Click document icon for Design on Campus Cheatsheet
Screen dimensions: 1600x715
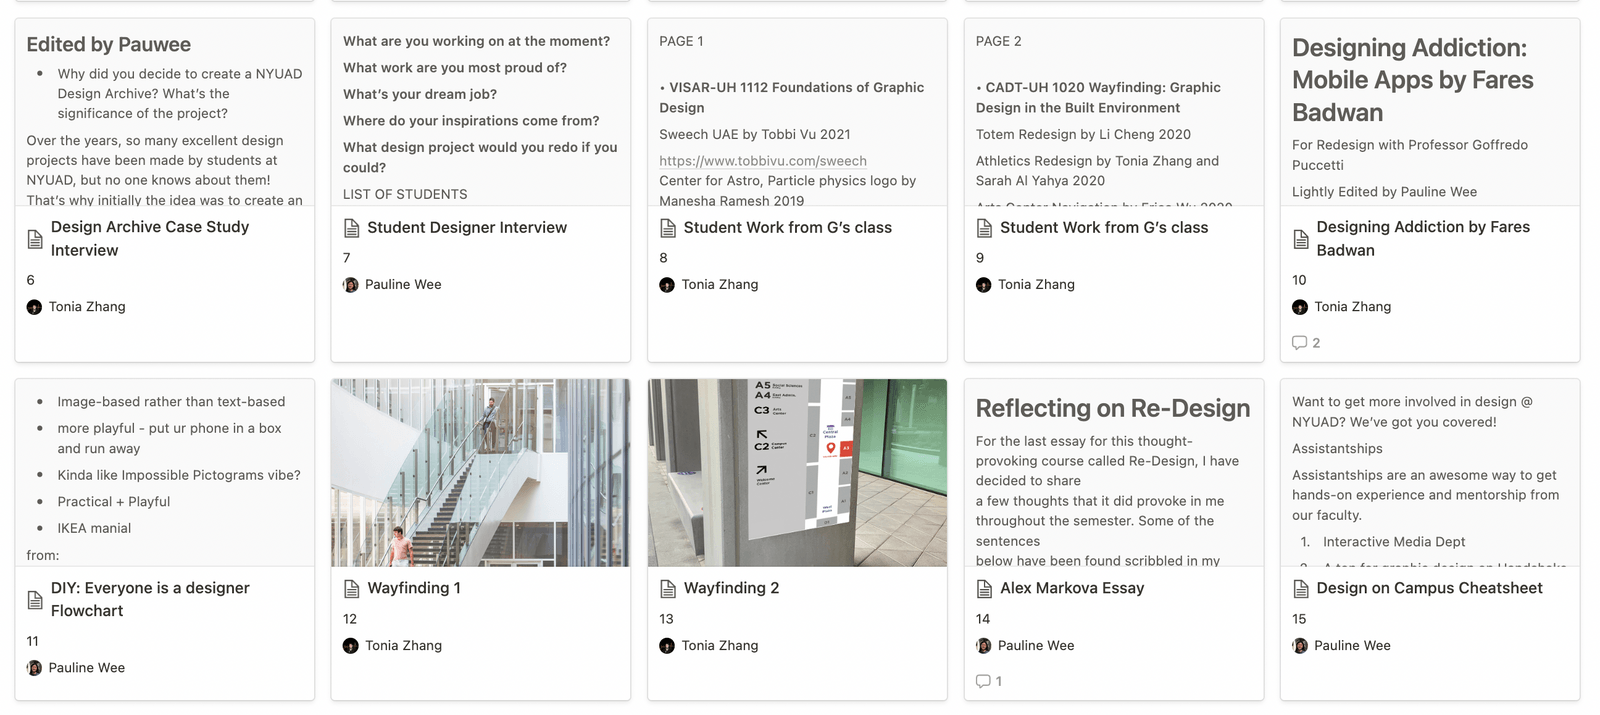[x=1300, y=588]
